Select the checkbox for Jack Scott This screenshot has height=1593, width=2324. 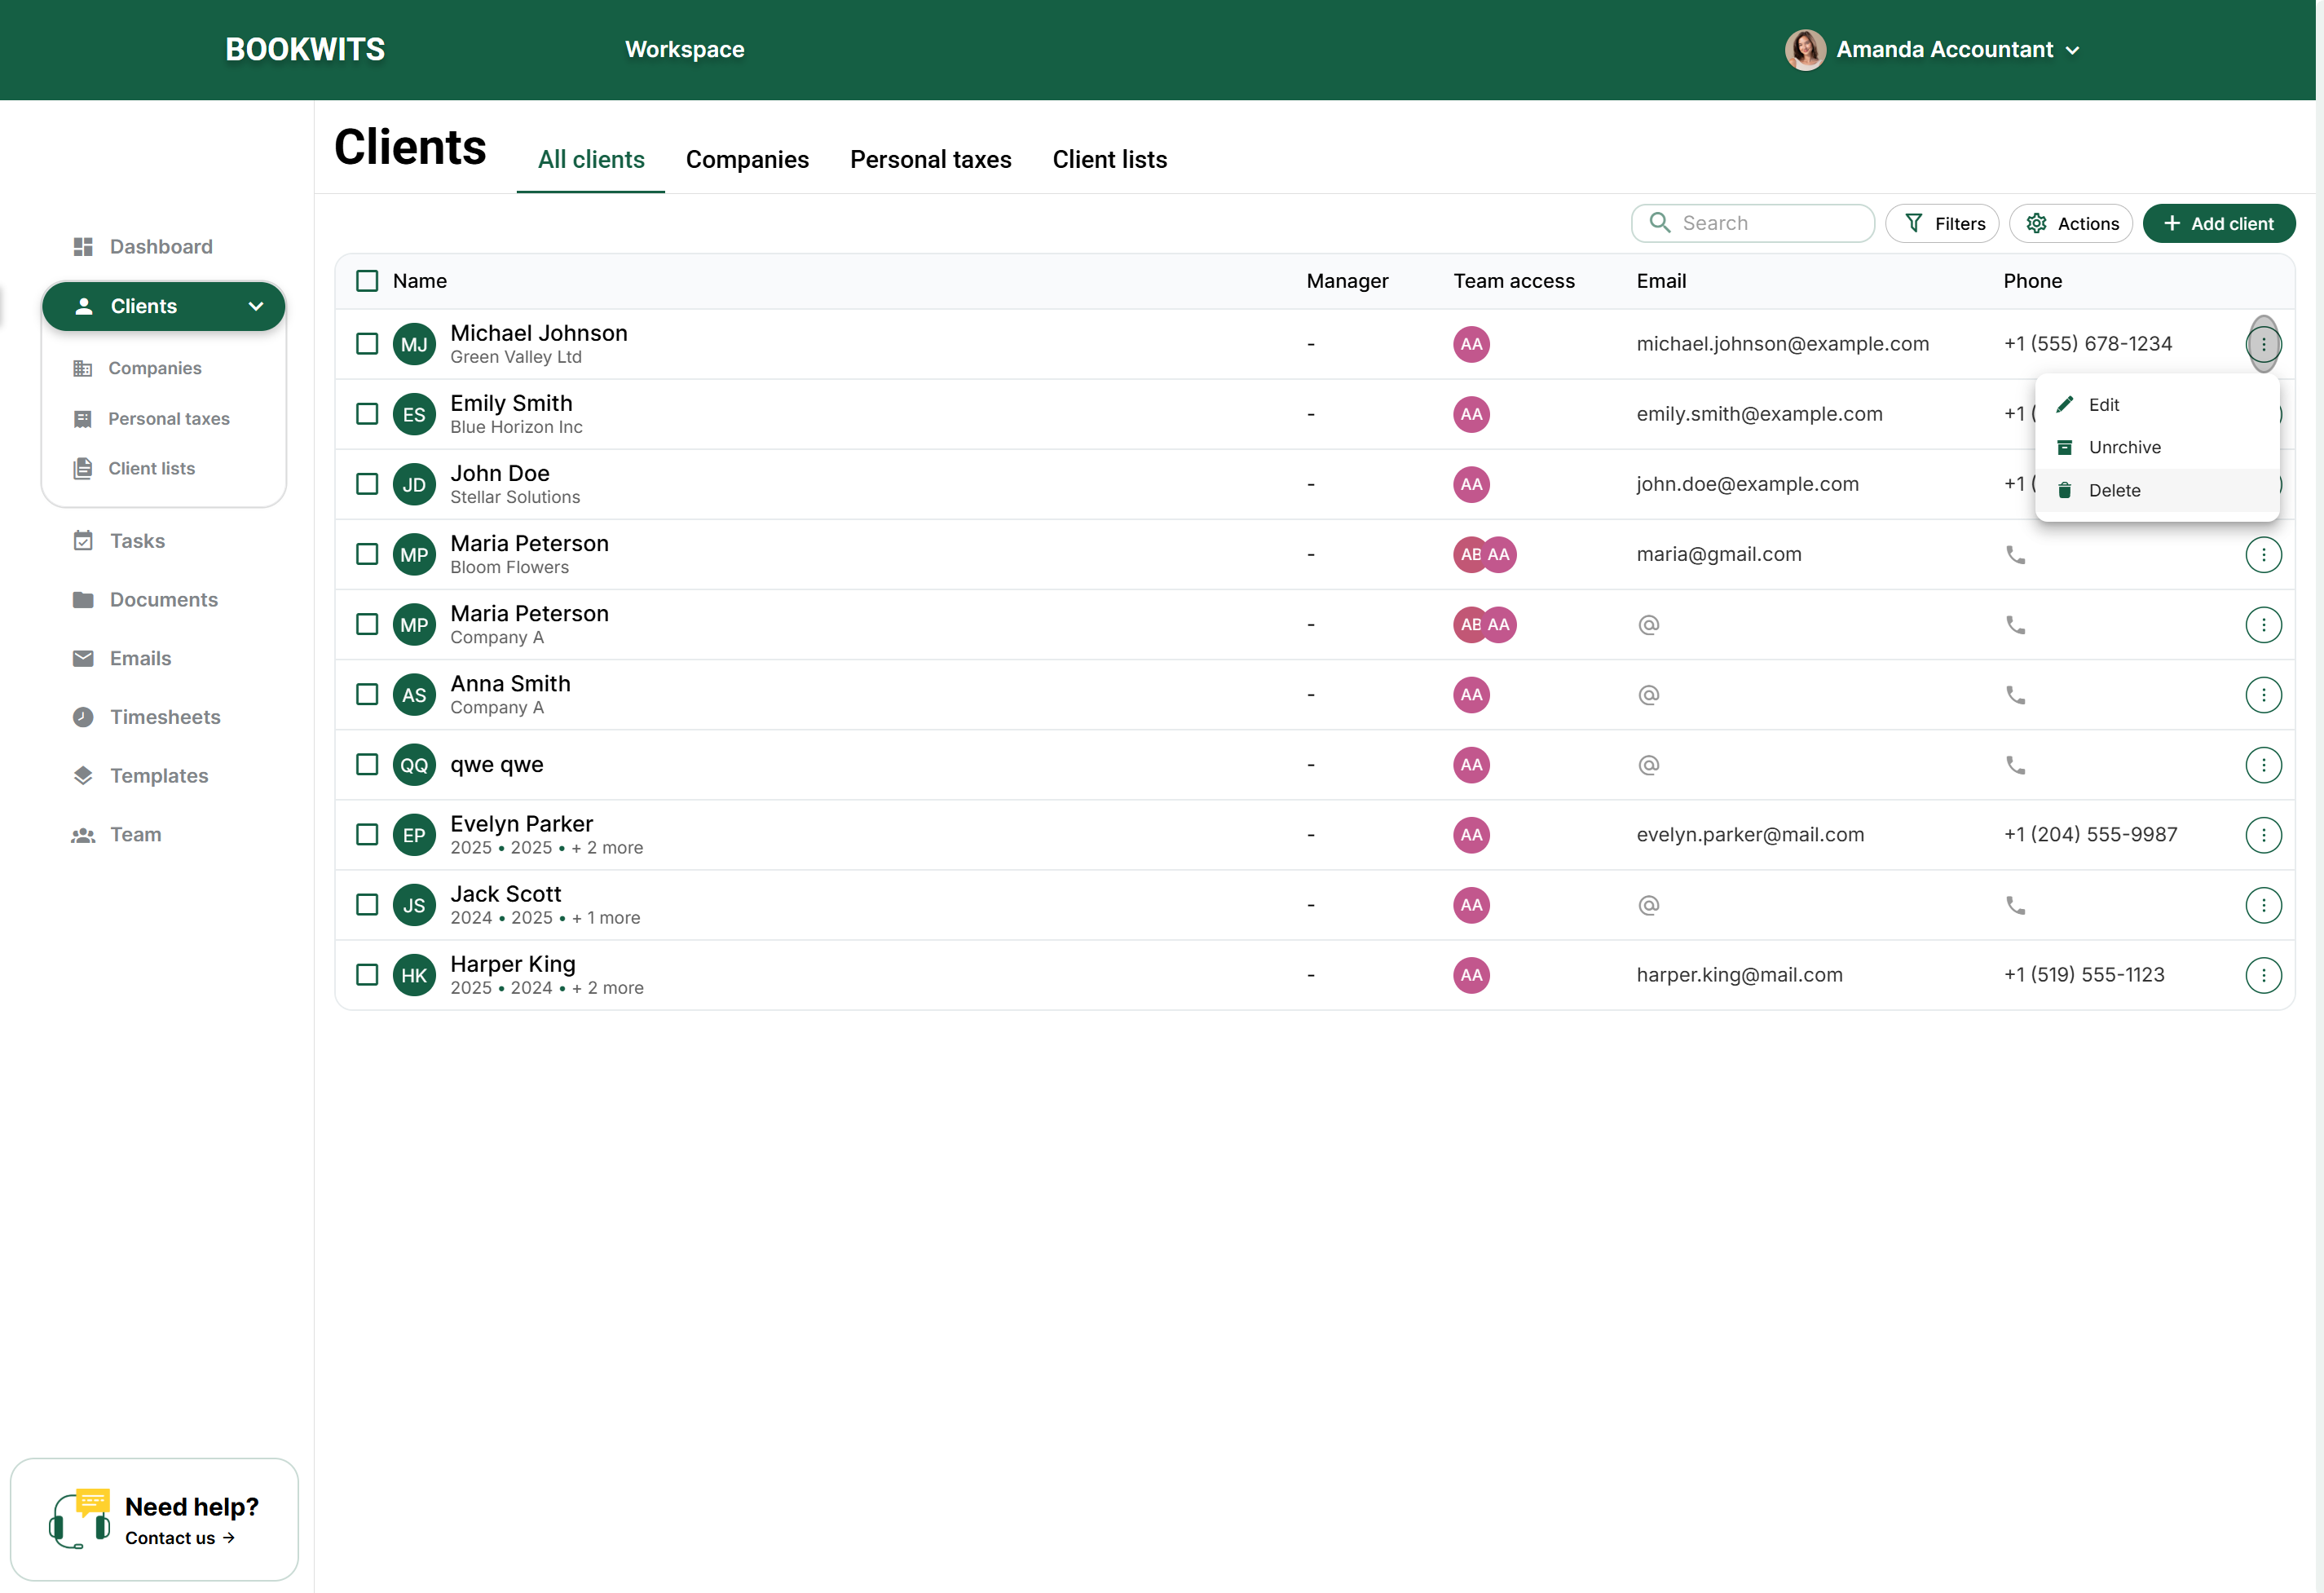click(367, 905)
